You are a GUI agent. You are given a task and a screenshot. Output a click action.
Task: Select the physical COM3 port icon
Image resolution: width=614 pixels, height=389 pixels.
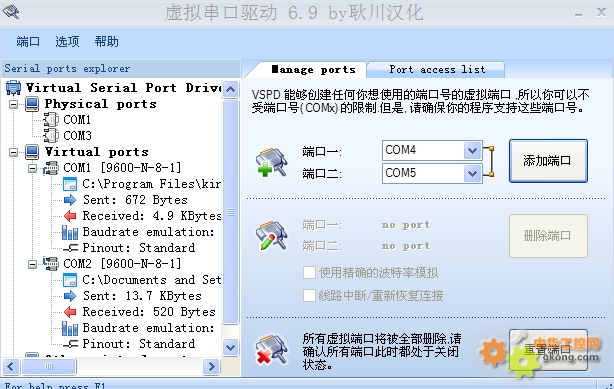pos(51,136)
